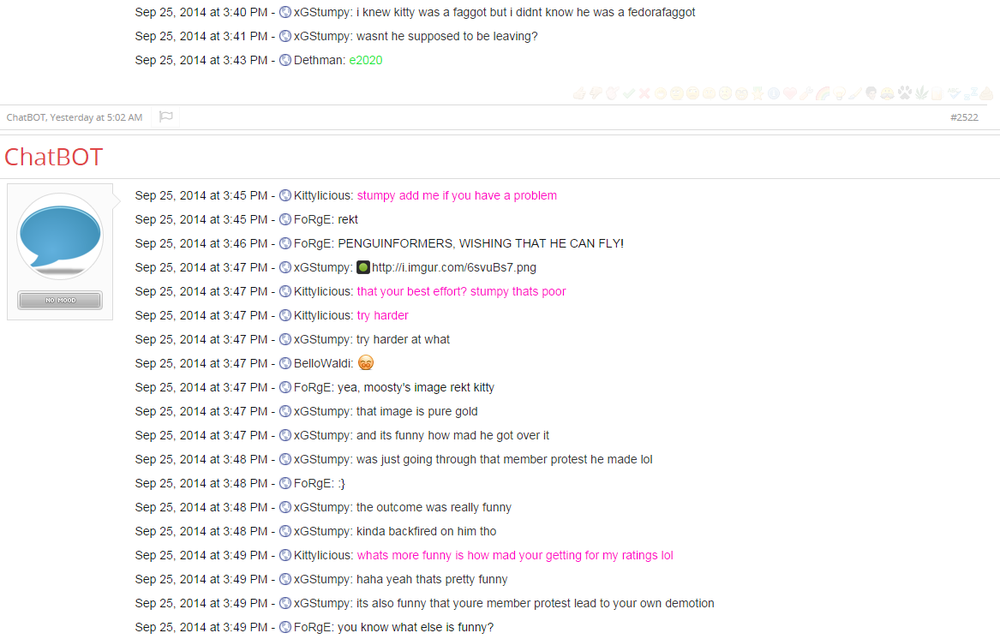Click message 'the outcome was really funny'
Image resolution: width=1000 pixels, height=639 pixels.
(x=434, y=508)
